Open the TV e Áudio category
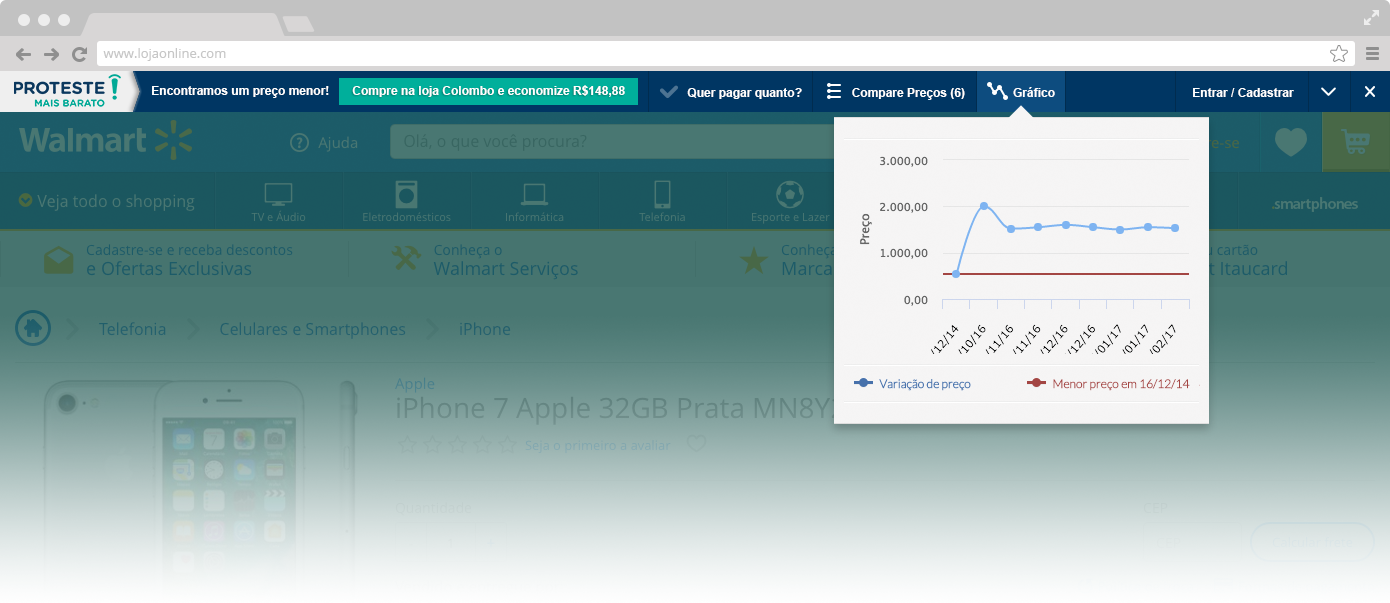Screen dimensions: 1390x603 [278, 201]
